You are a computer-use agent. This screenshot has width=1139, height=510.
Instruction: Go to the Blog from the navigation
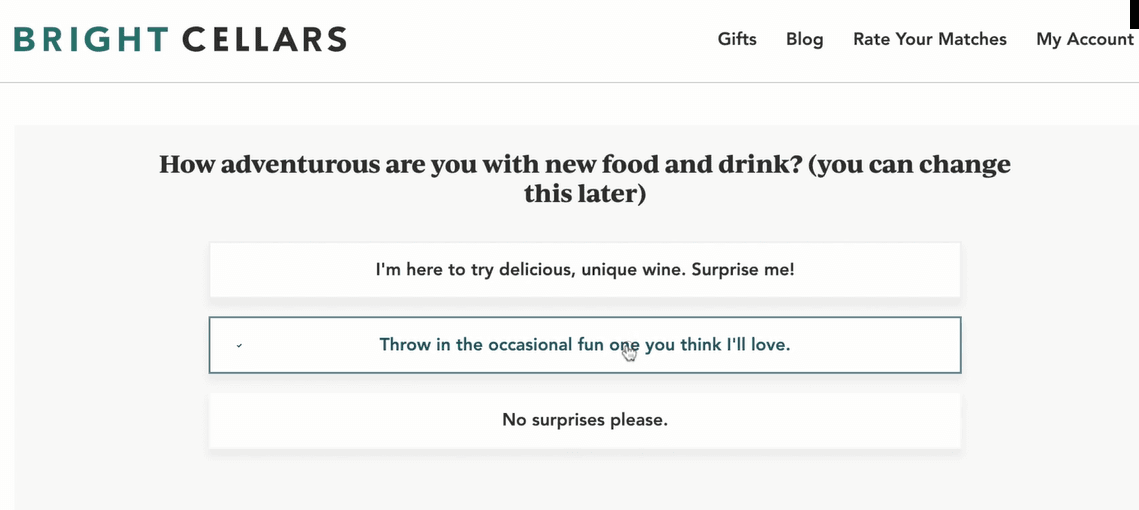[x=805, y=39]
